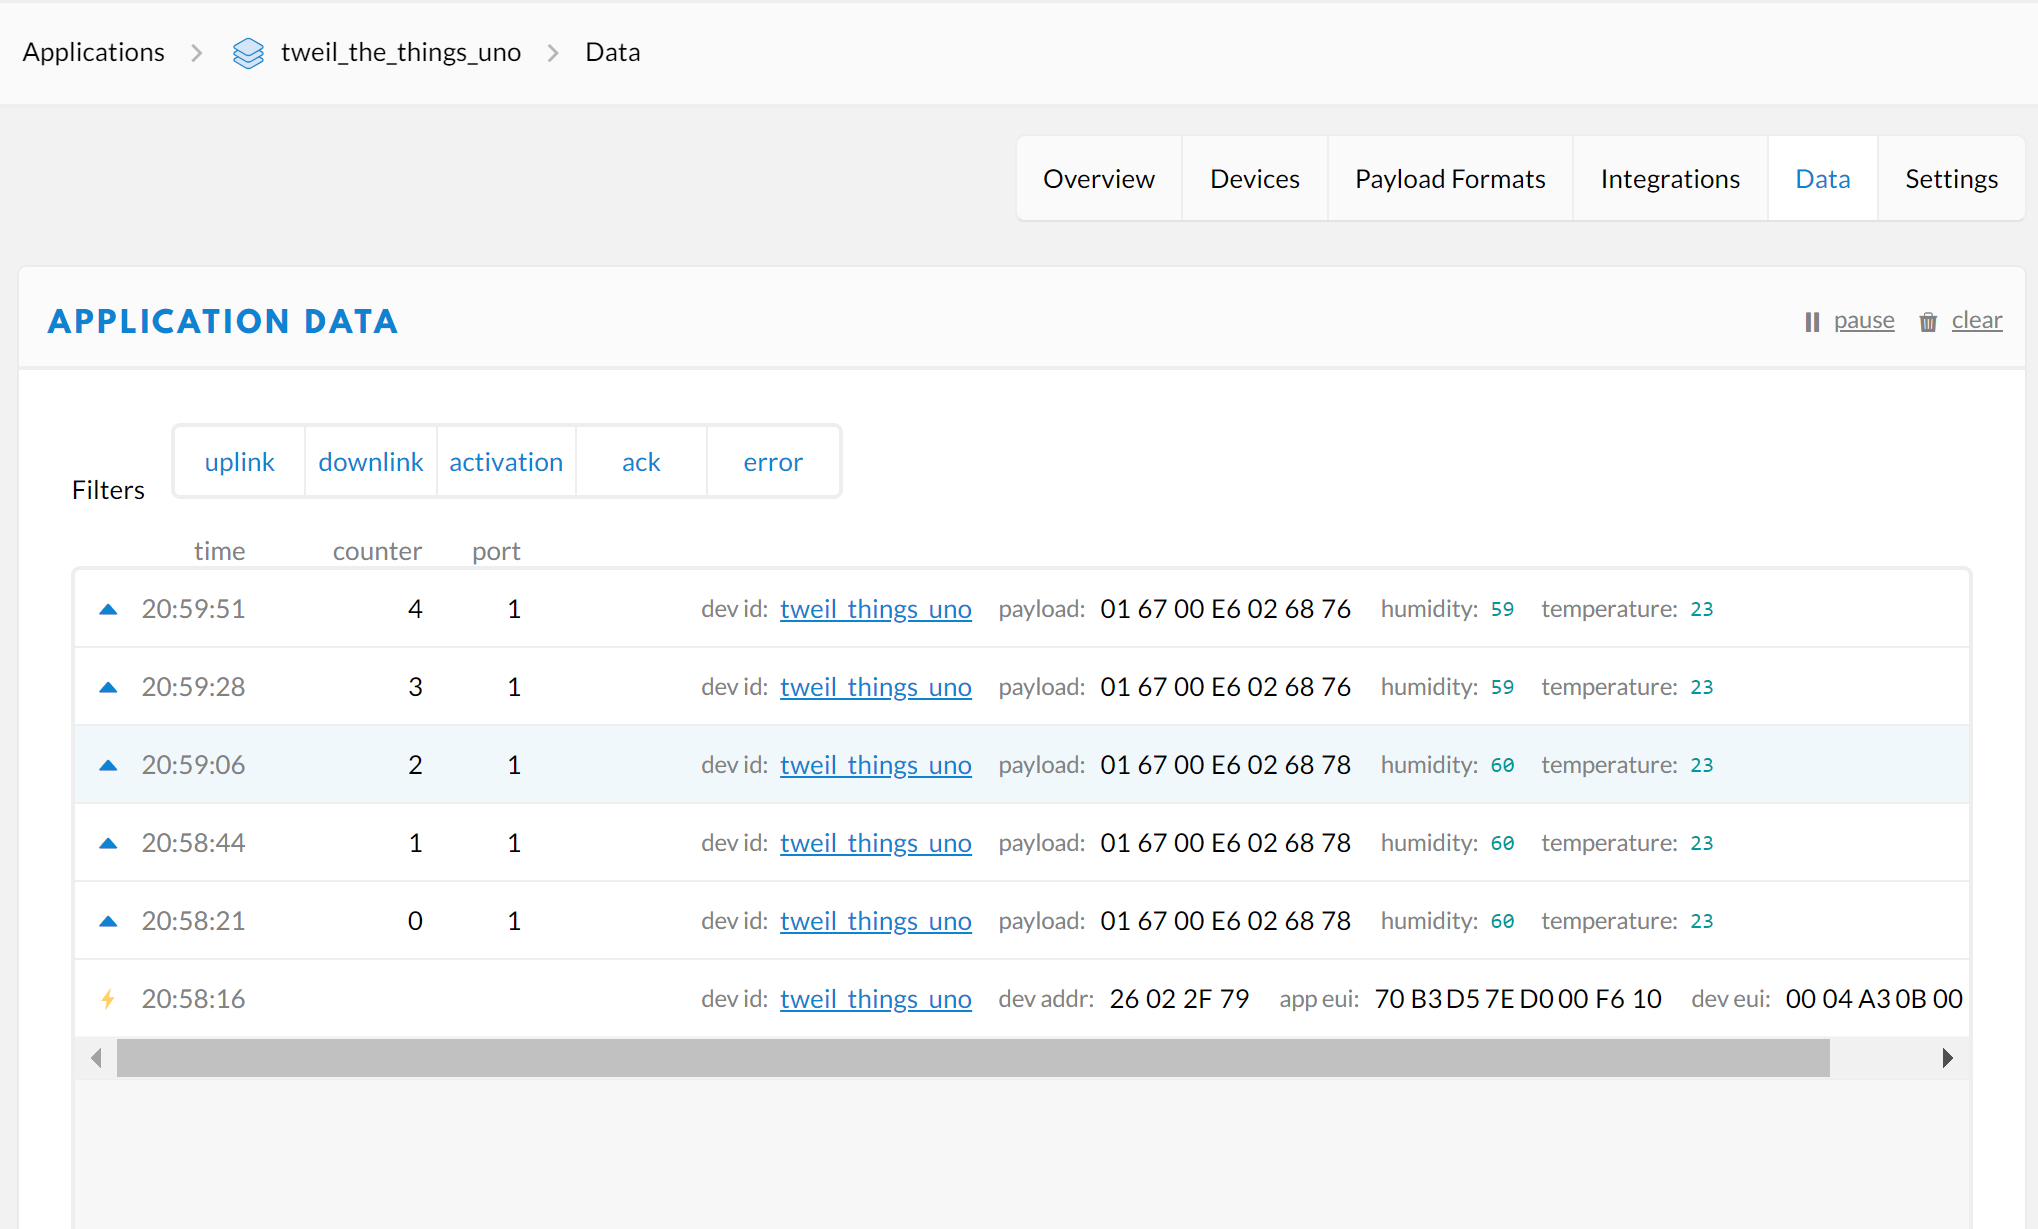Image resolution: width=2038 pixels, height=1229 pixels.
Task: Click Applications in the breadcrumb
Action: pyautogui.click(x=94, y=52)
